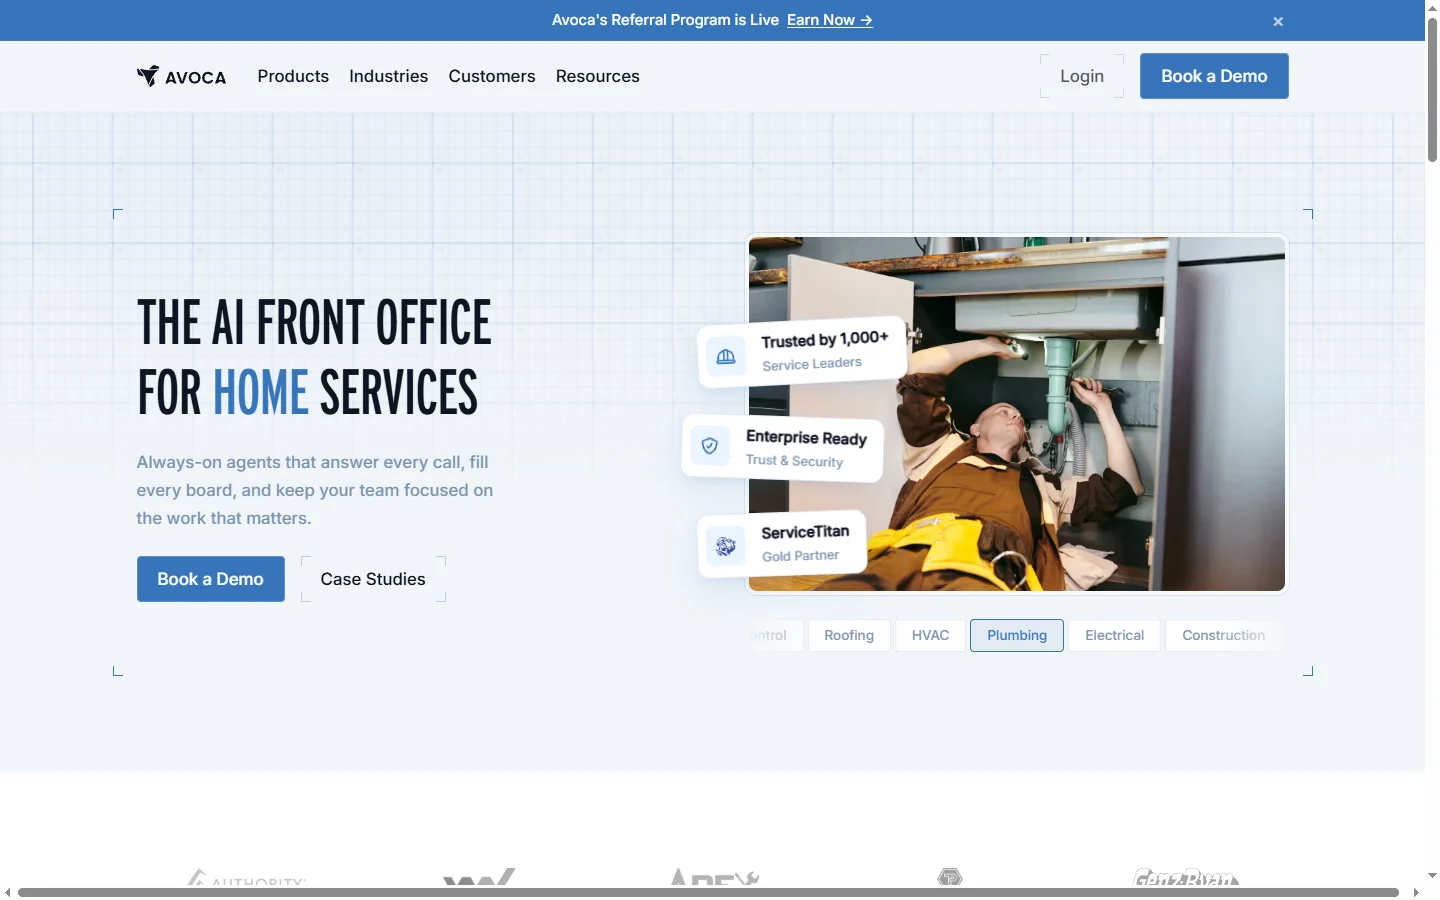Open the Earn Now referral link
The width and height of the screenshot is (1440, 900).
829,20
